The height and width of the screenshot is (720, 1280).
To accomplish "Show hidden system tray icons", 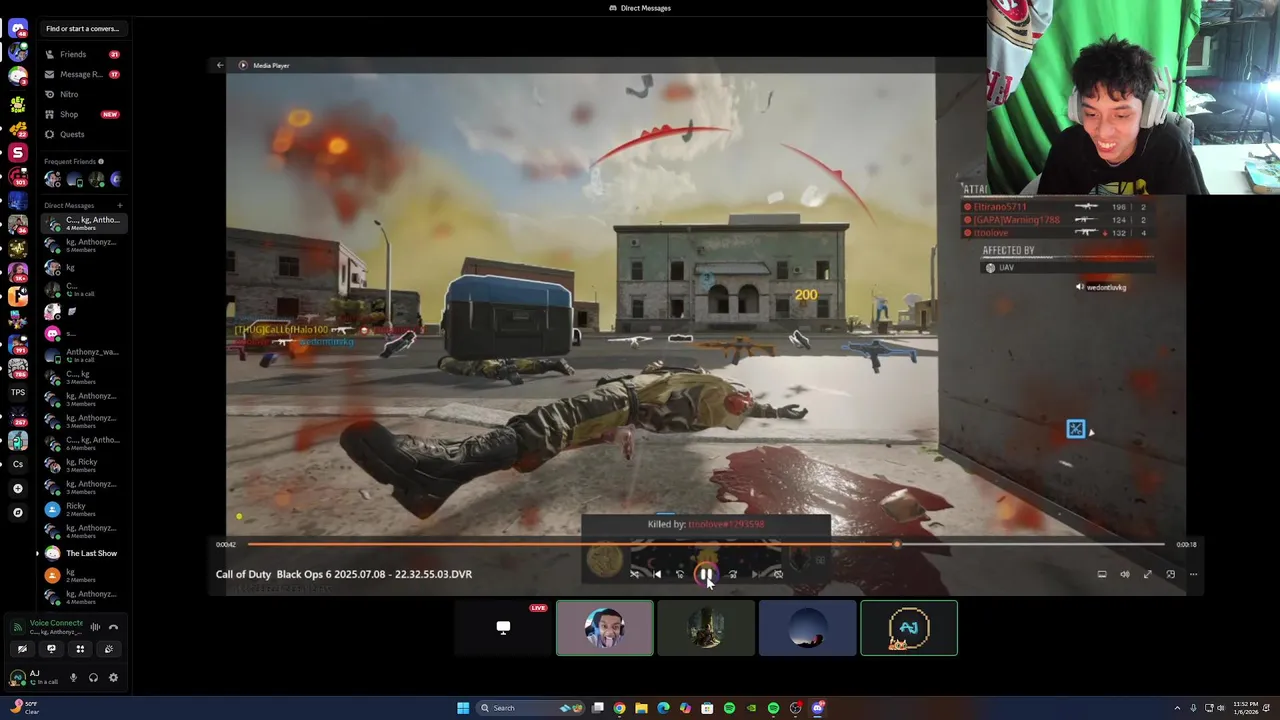I will pyautogui.click(x=1177, y=708).
